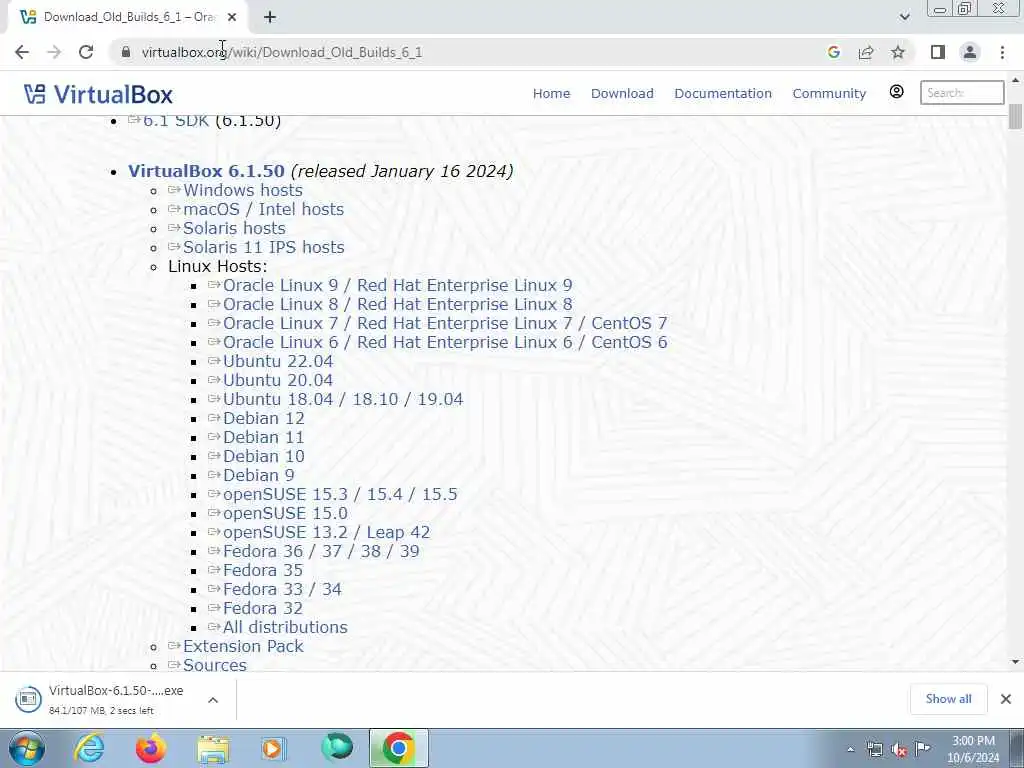Open the media player taskbar icon

tap(274, 748)
